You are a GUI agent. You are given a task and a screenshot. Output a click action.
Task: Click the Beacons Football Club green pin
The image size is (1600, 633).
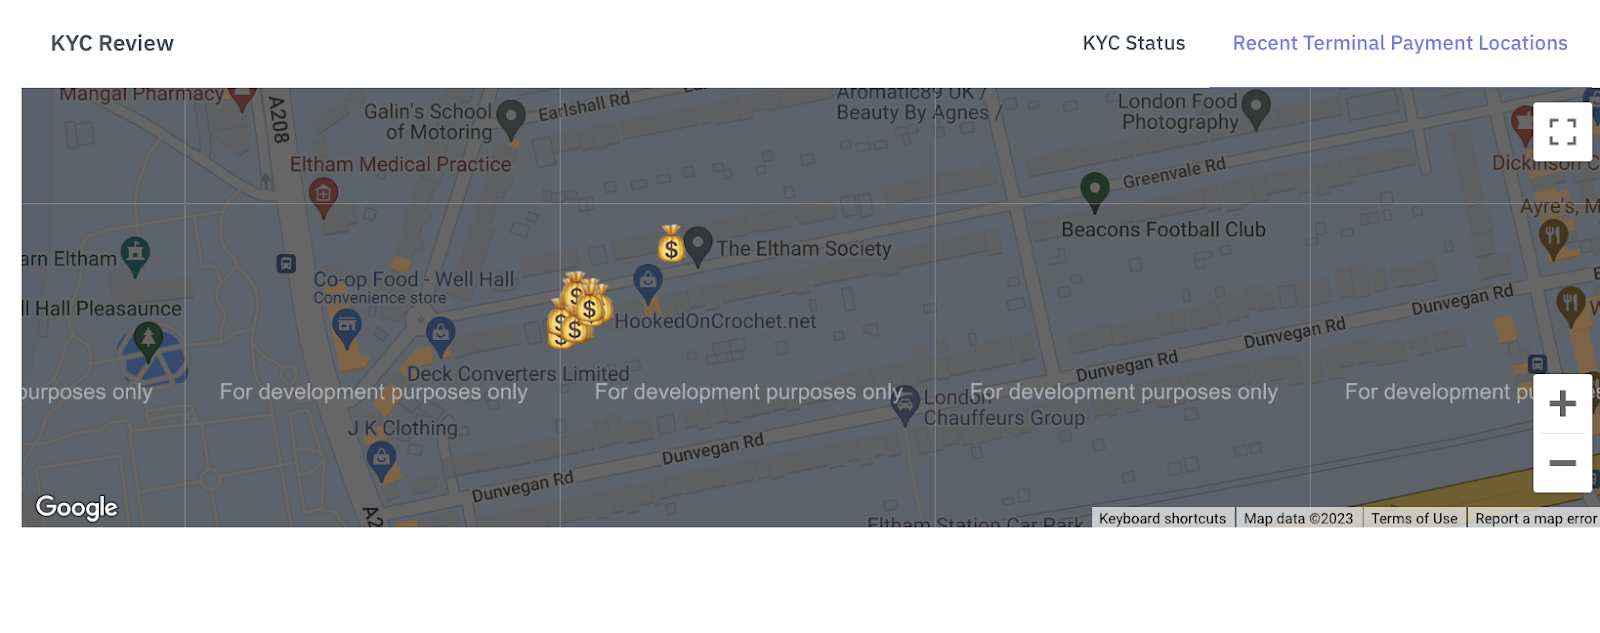point(1095,190)
